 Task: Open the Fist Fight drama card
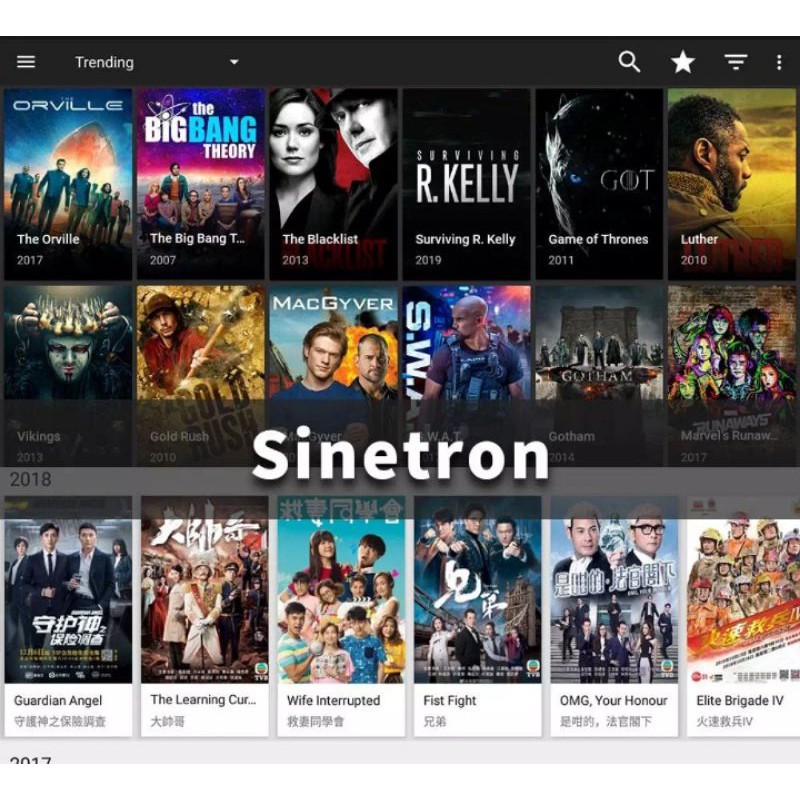pos(478,616)
